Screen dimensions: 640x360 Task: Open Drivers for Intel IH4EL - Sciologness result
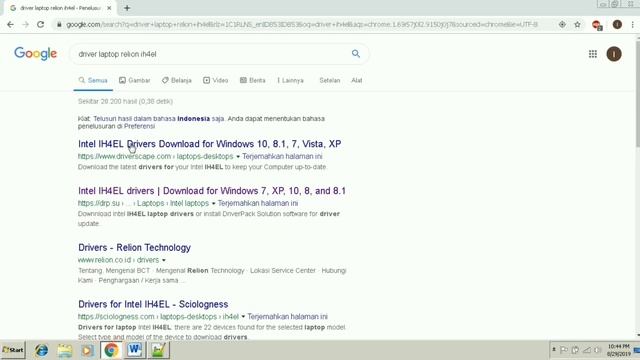(x=153, y=304)
